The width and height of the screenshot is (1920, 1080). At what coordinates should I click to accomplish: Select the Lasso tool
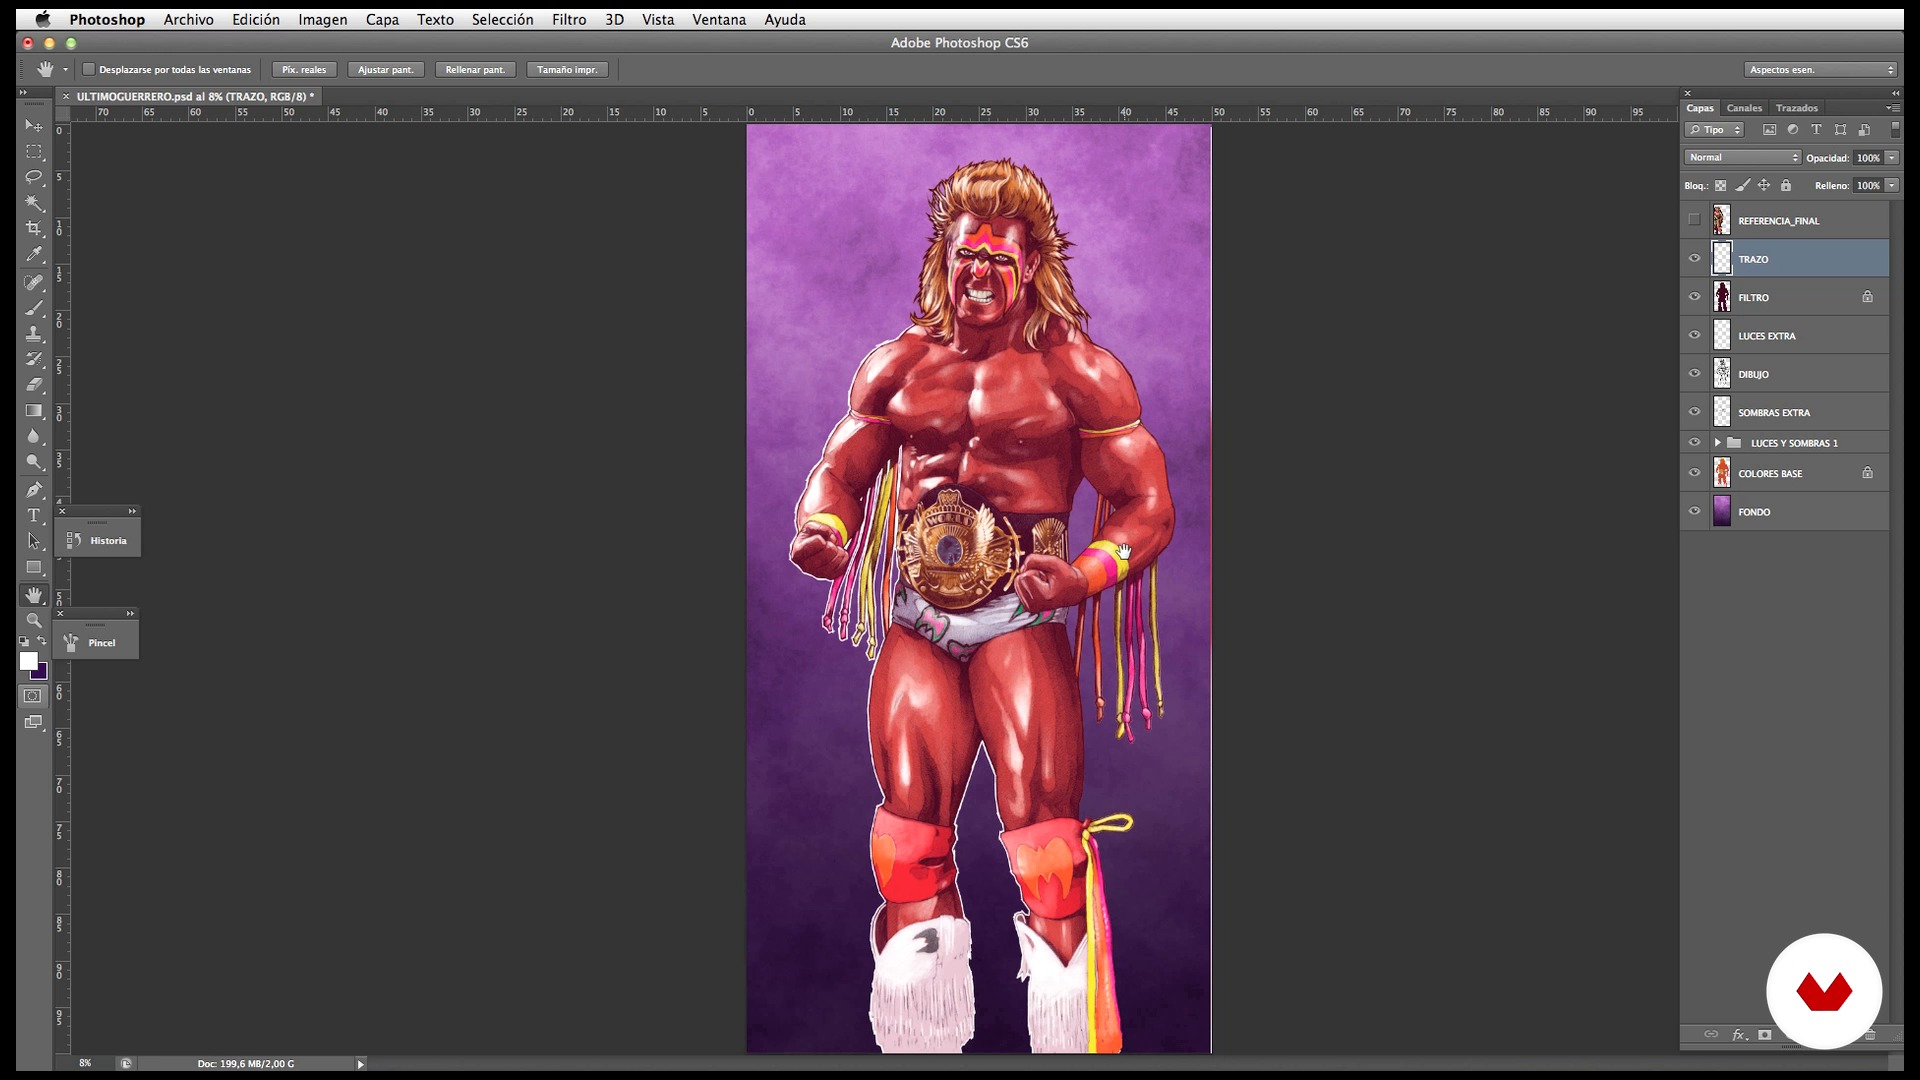[34, 177]
